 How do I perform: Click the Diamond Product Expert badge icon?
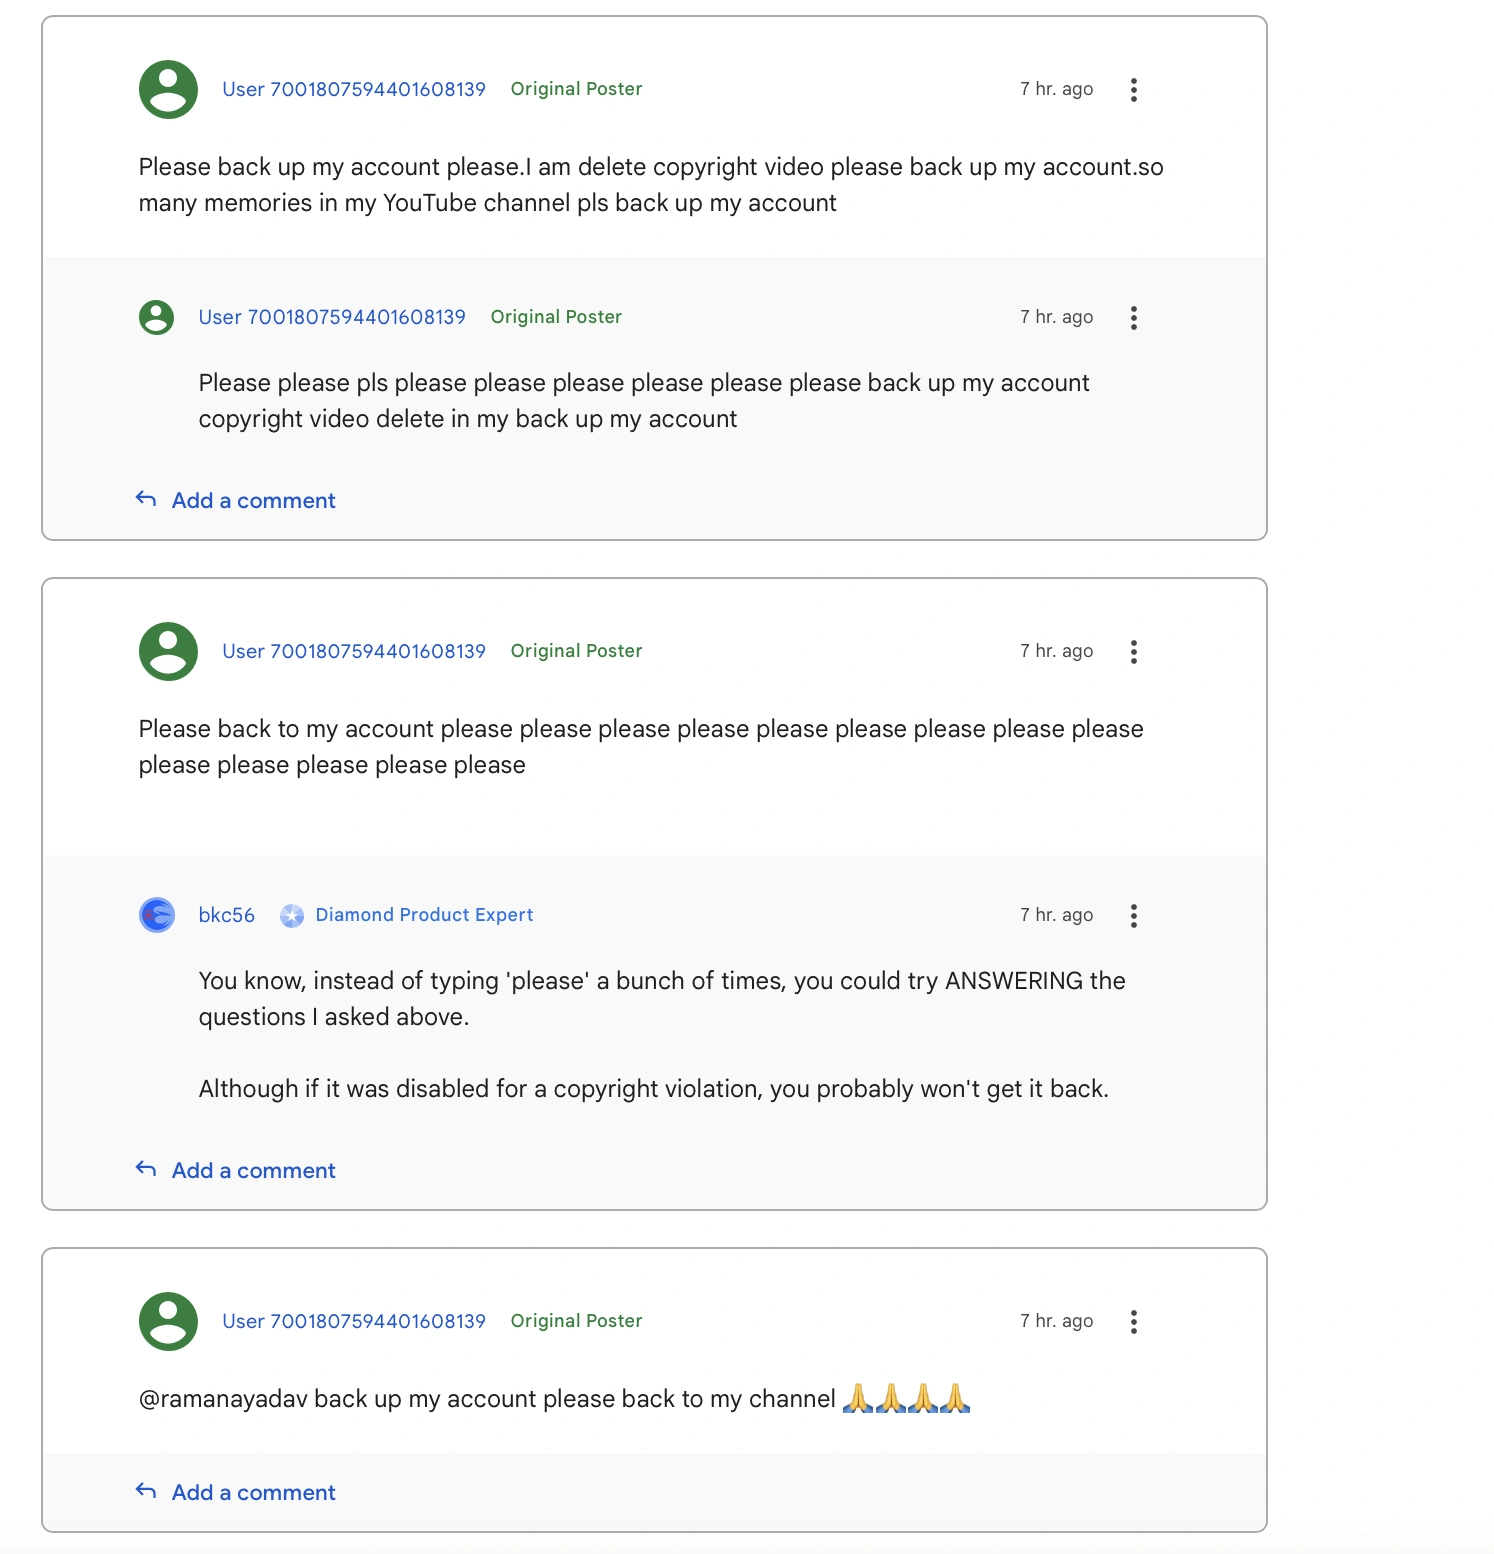(x=292, y=915)
